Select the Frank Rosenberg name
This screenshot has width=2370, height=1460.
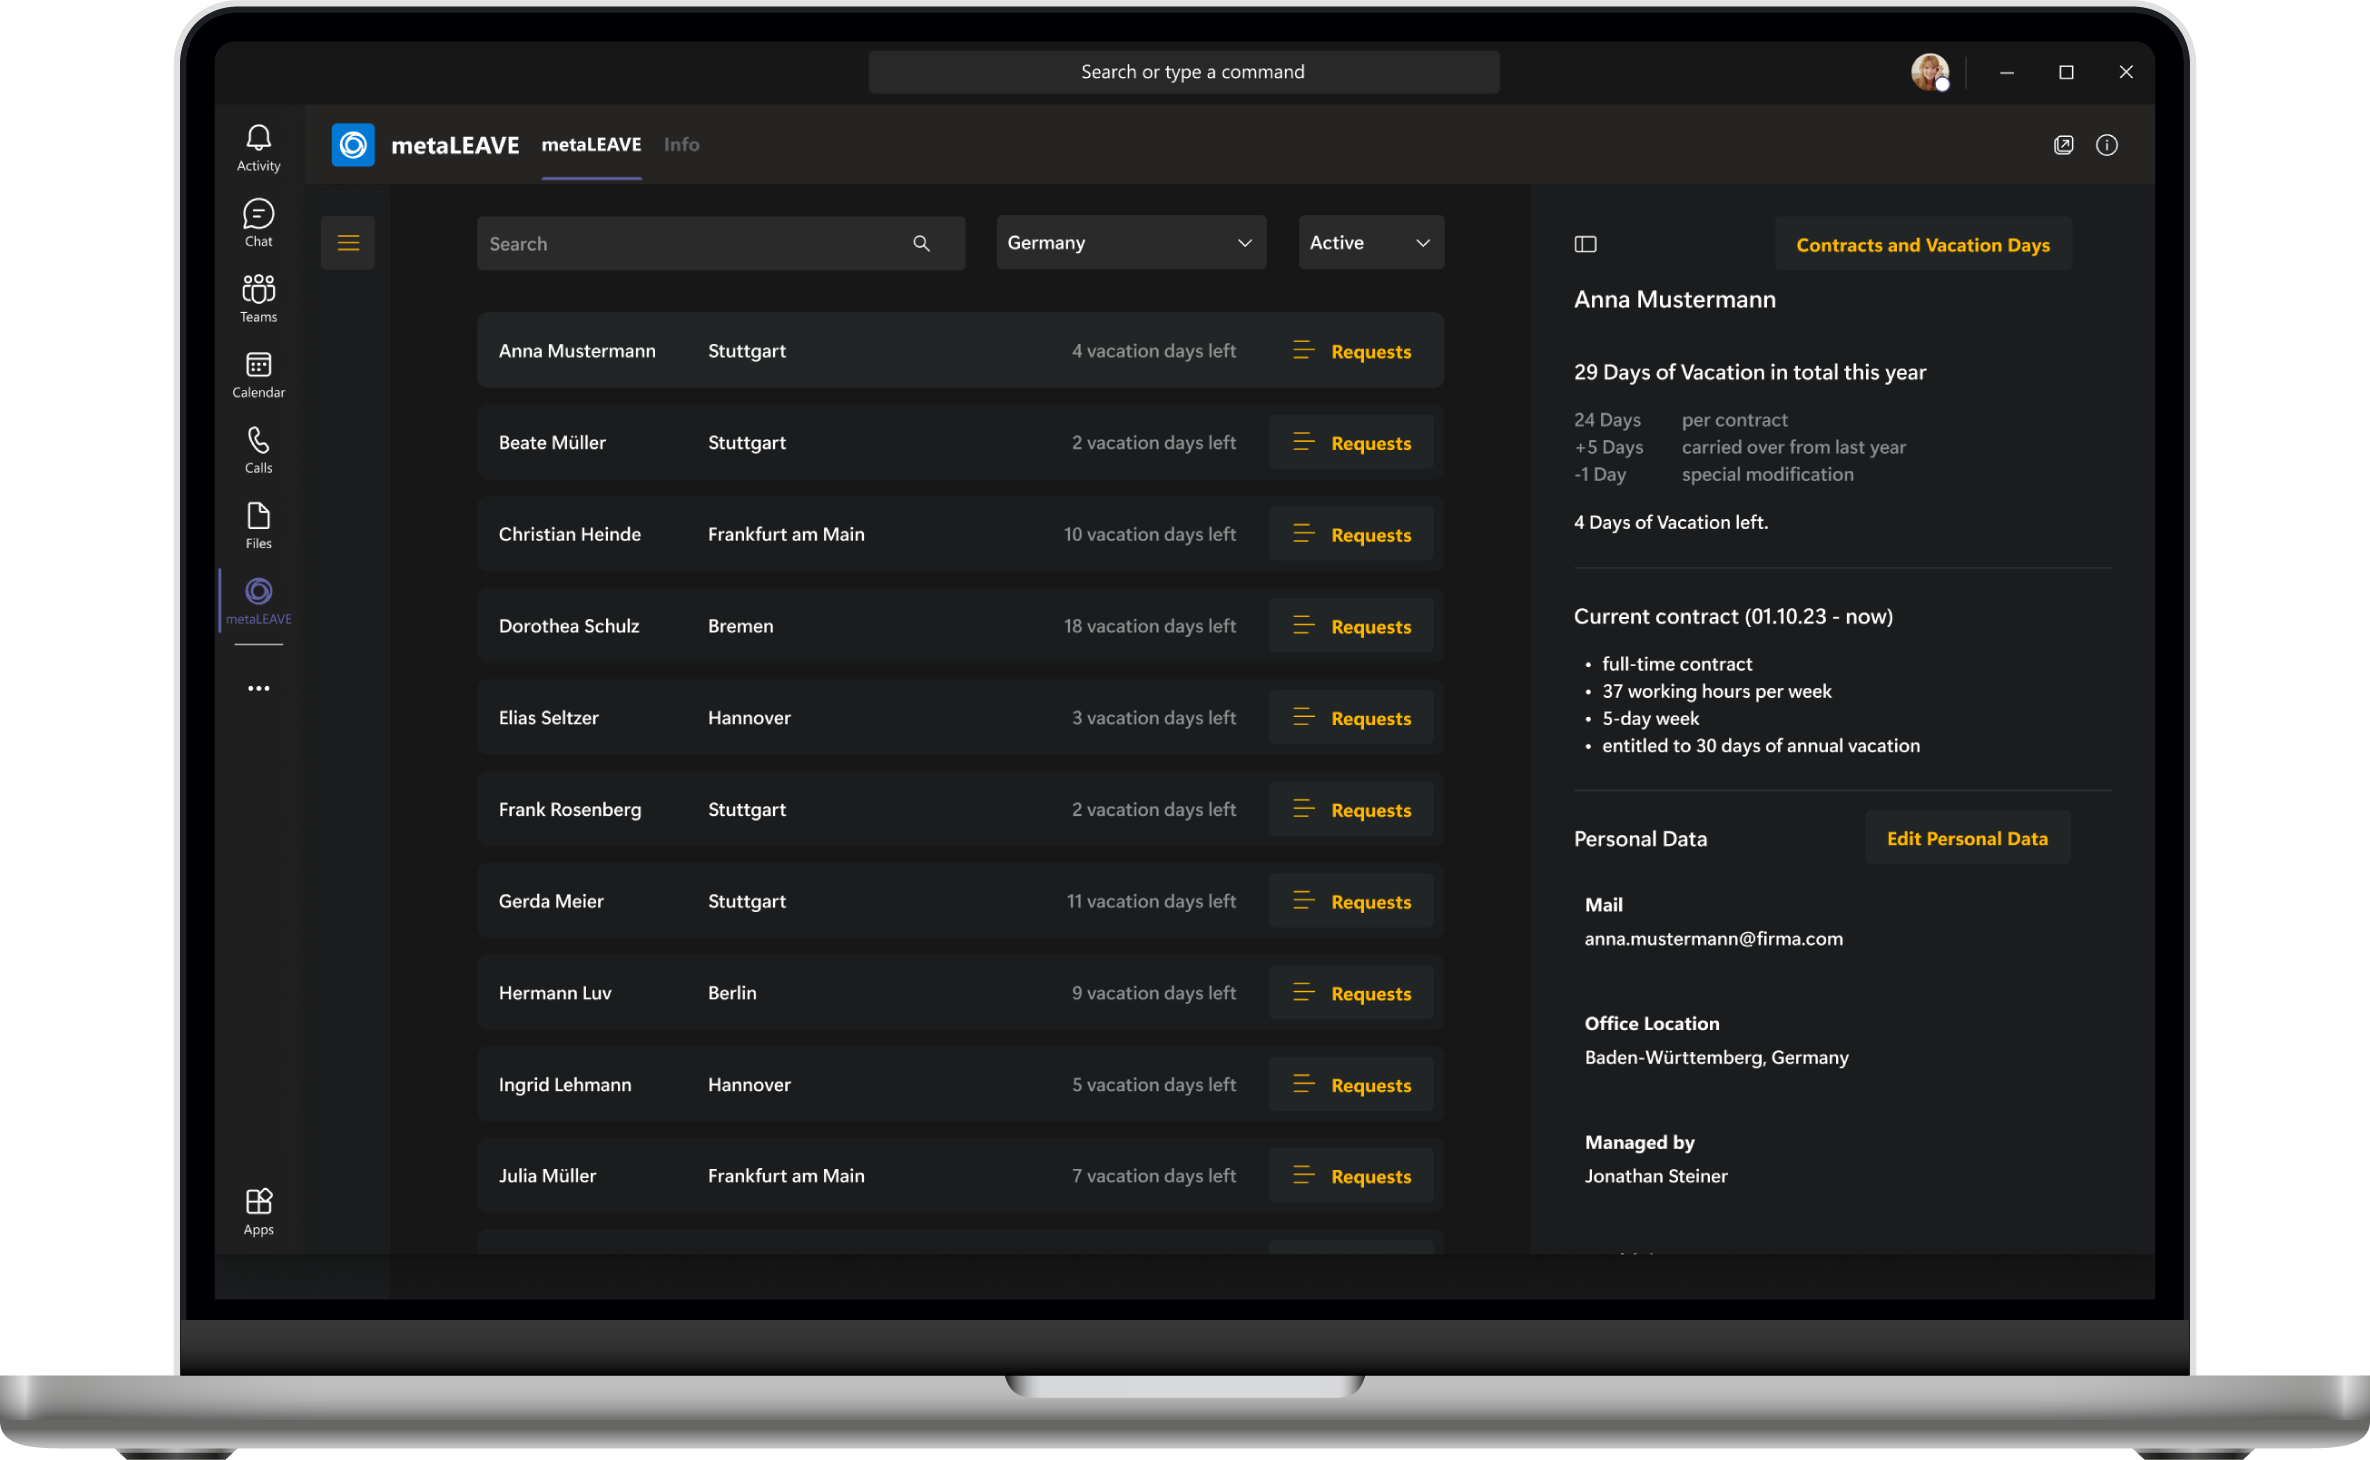pos(569,810)
